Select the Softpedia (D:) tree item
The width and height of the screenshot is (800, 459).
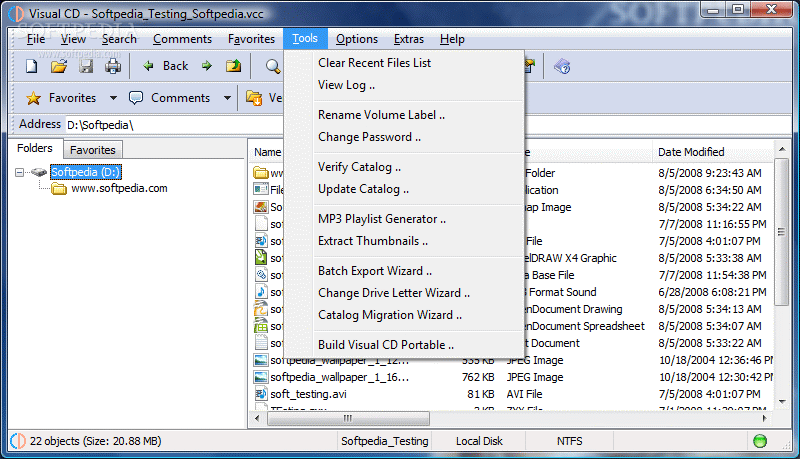pos(86,172)
